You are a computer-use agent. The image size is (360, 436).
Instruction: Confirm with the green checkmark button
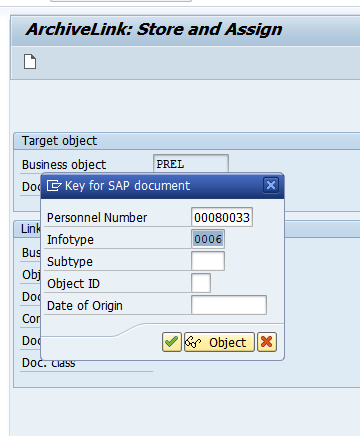172,342
